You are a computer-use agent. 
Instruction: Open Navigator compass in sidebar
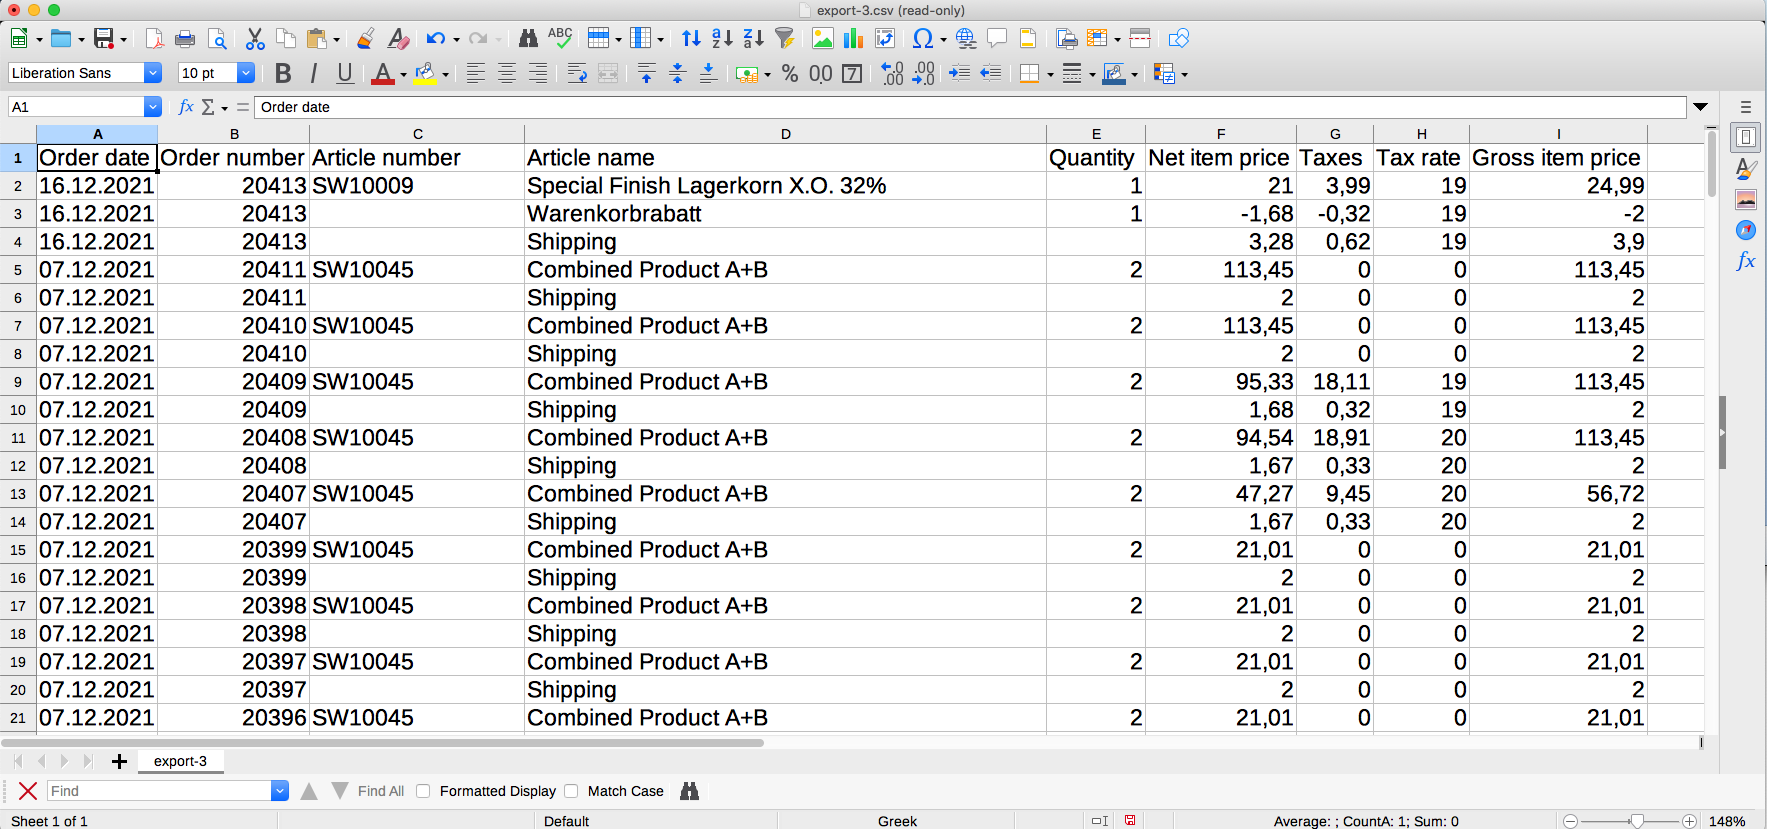click(1746, 230)
